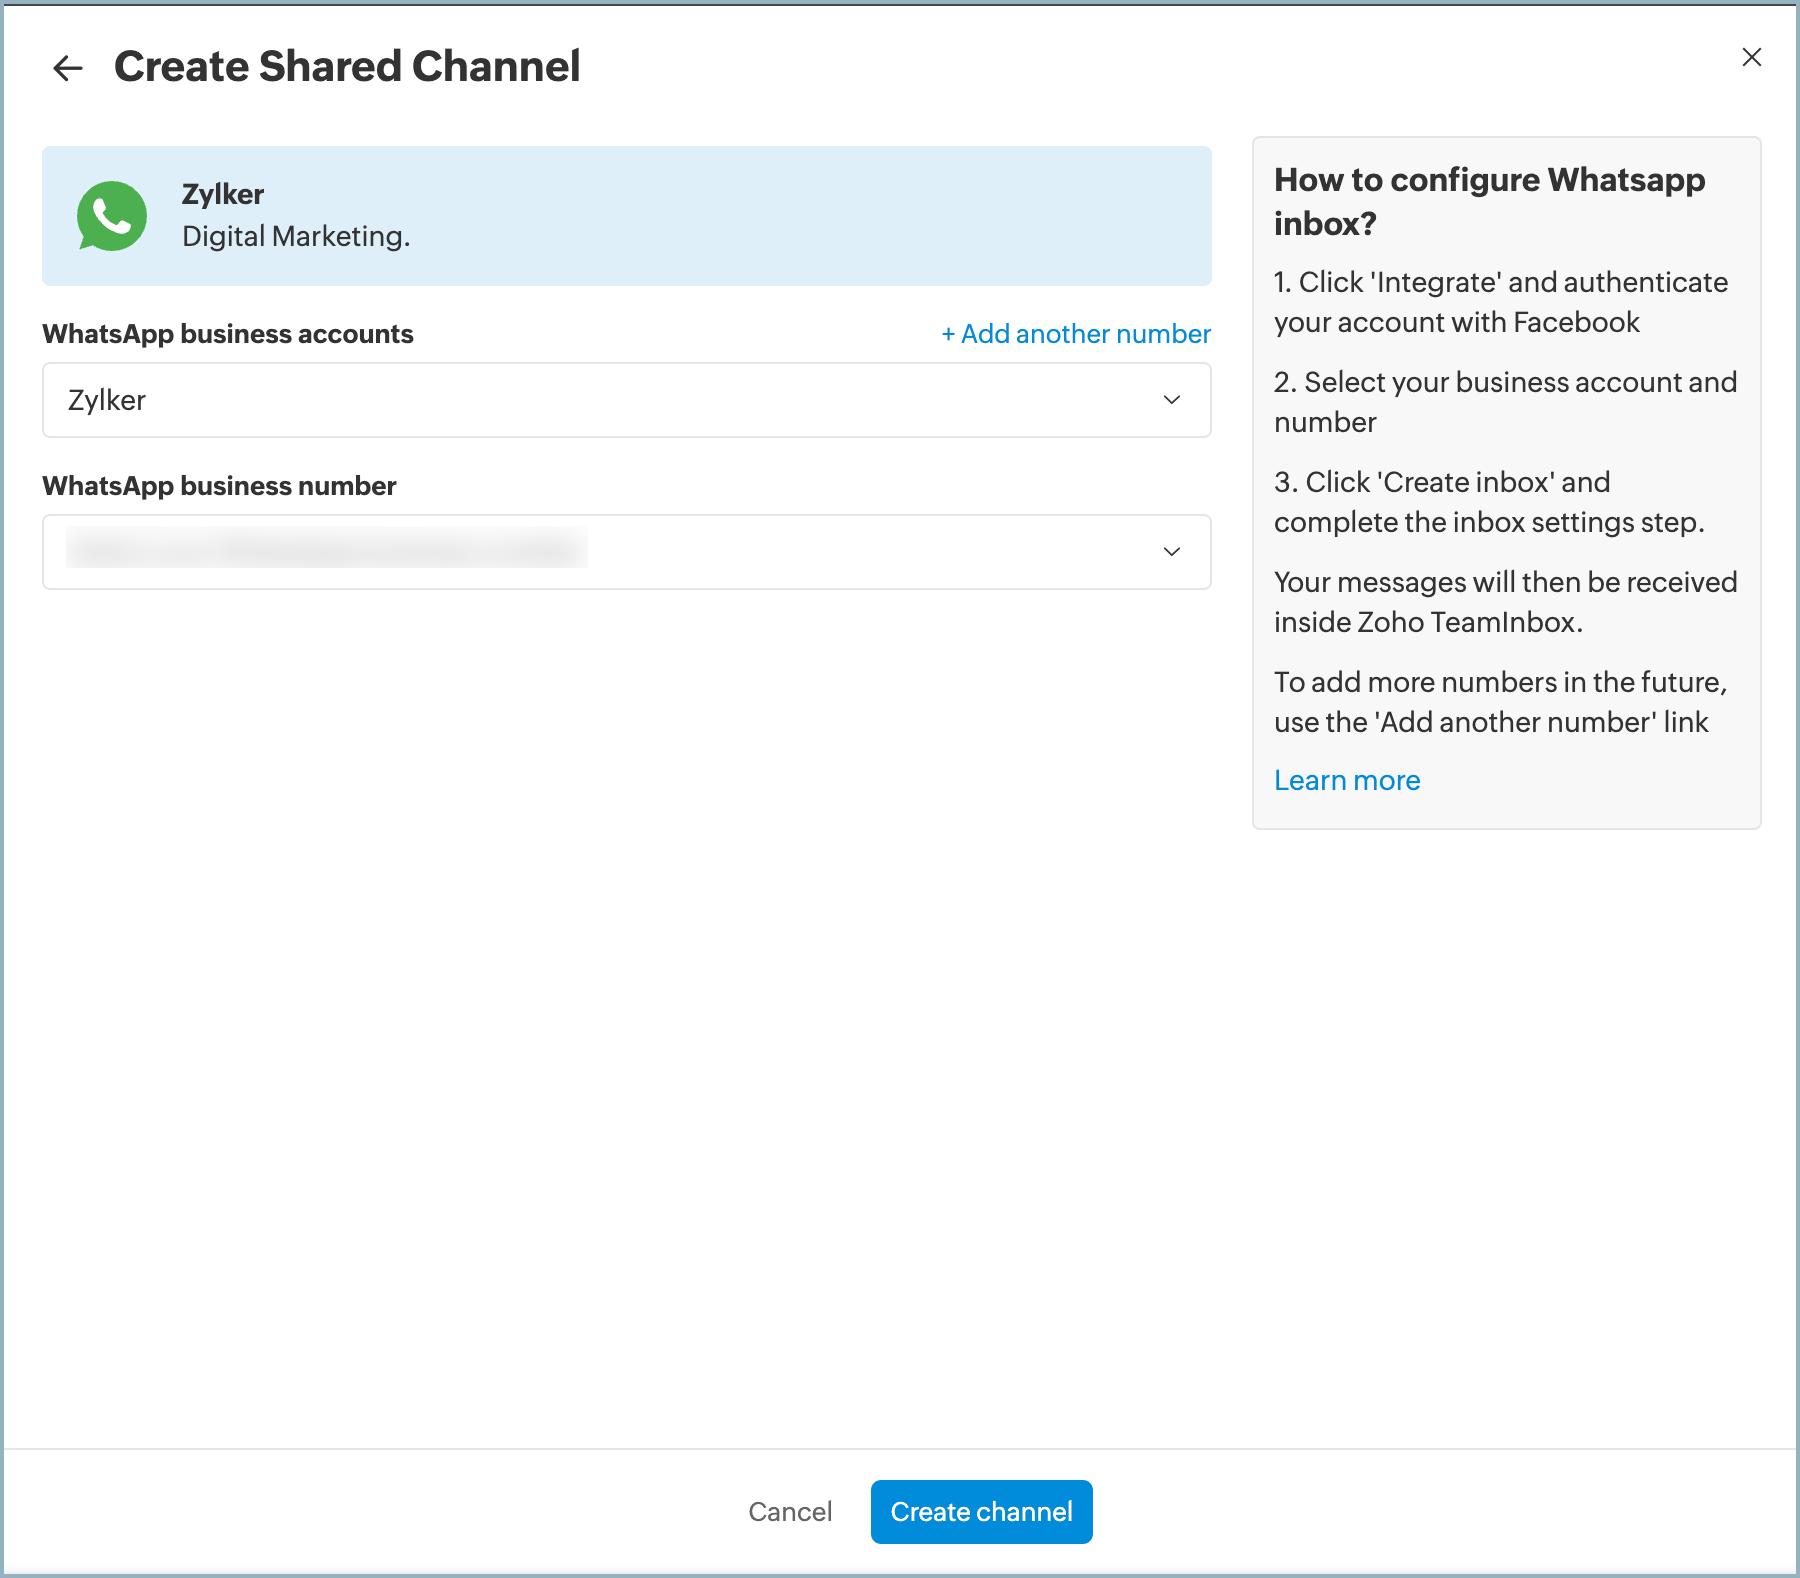Open the Zylker business accounts combo box
This screenshot has width=1800, height=1578.
(600, 400)
